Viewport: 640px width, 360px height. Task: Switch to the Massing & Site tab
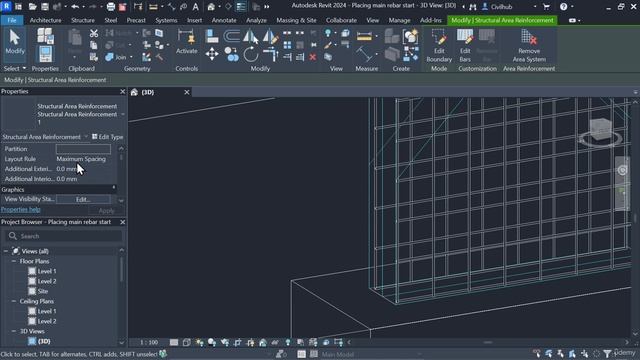(296, 20)
